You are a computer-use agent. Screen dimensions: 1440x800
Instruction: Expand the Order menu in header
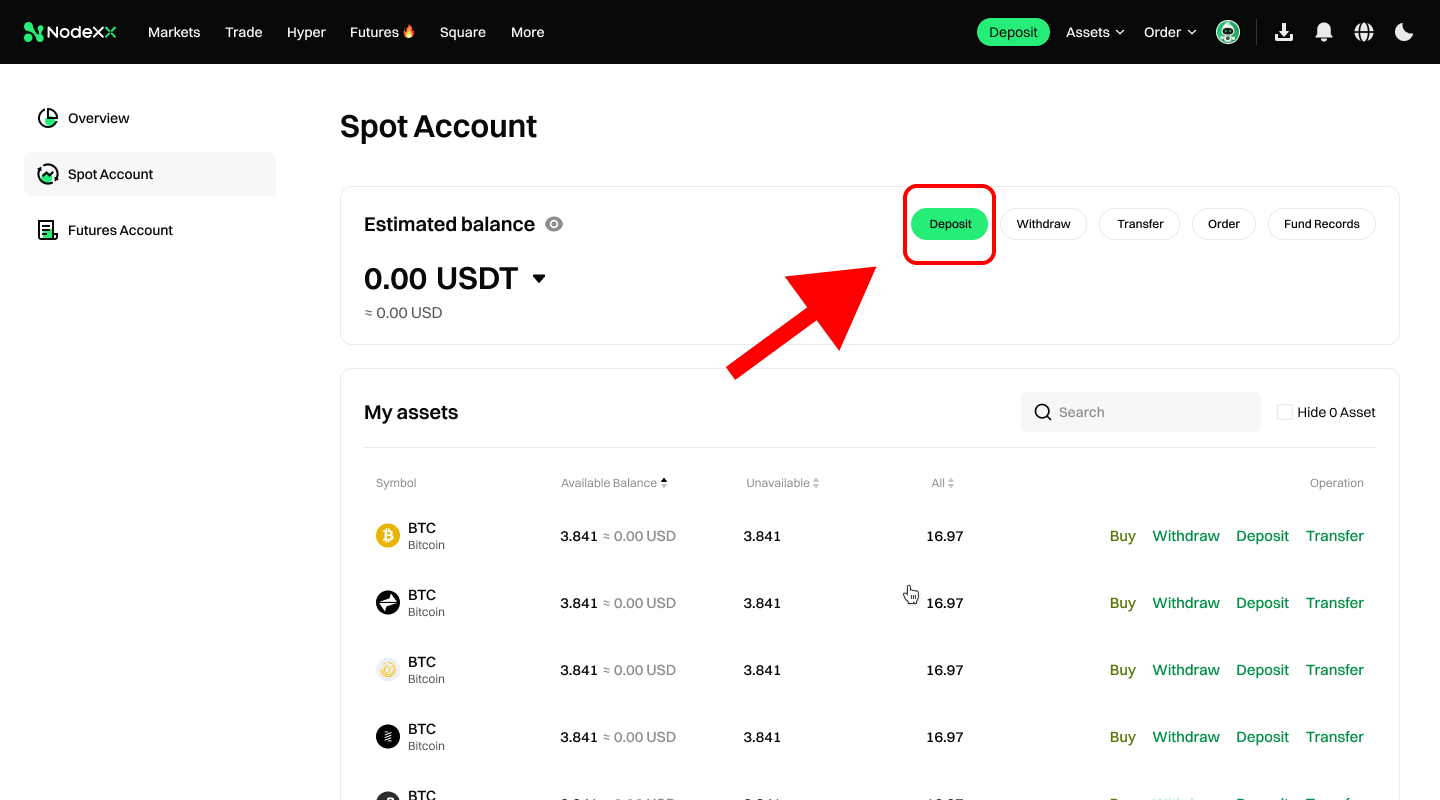tap(1170, 32)
